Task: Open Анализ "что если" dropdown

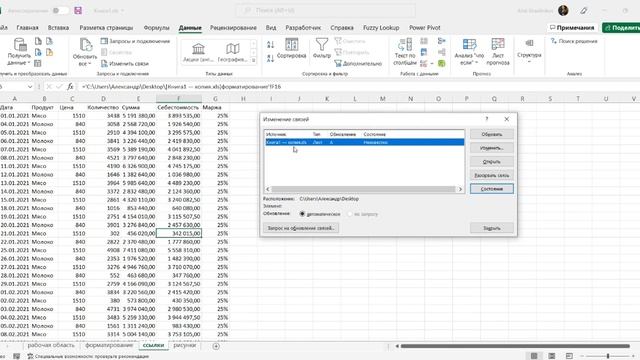Action: pos(469,51)
